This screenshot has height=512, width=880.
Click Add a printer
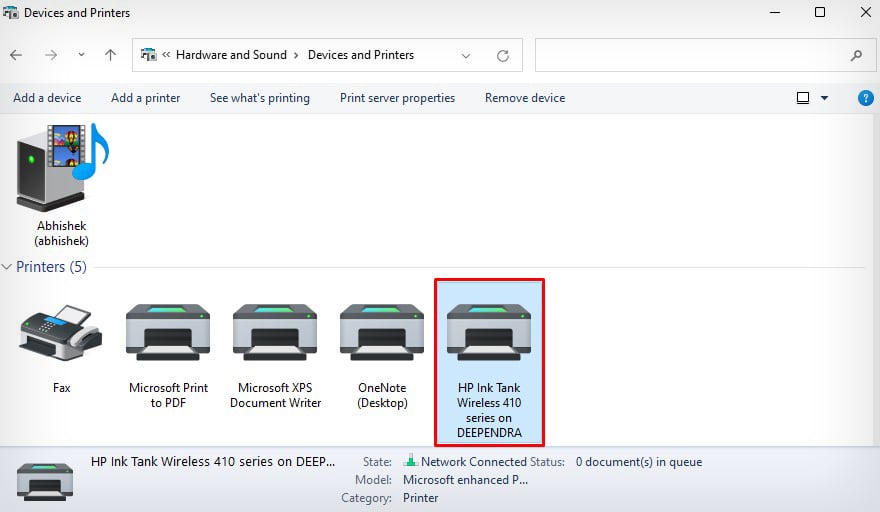pos(145,98)
